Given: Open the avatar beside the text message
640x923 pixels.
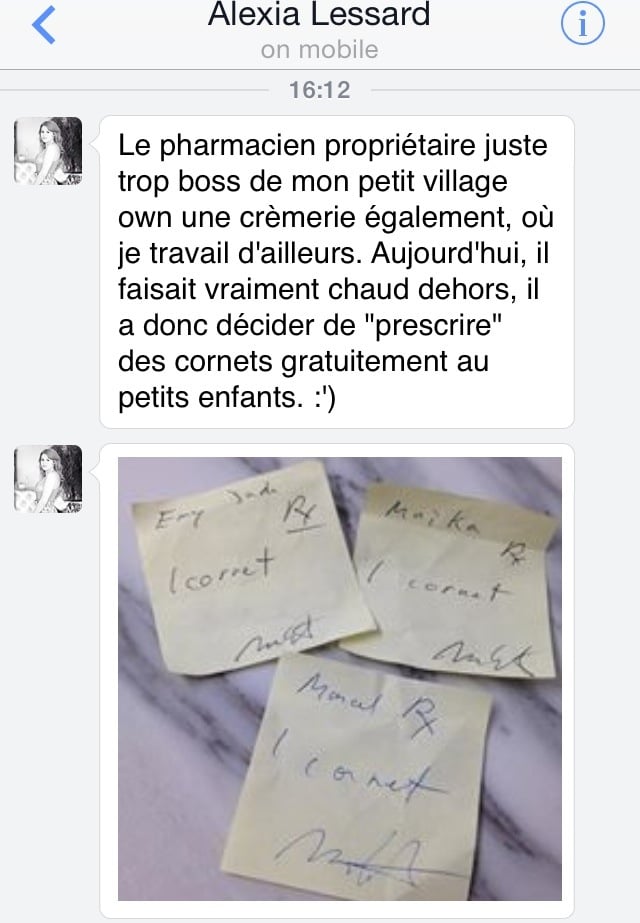Looking at the screenshot, I should point(48,151).
